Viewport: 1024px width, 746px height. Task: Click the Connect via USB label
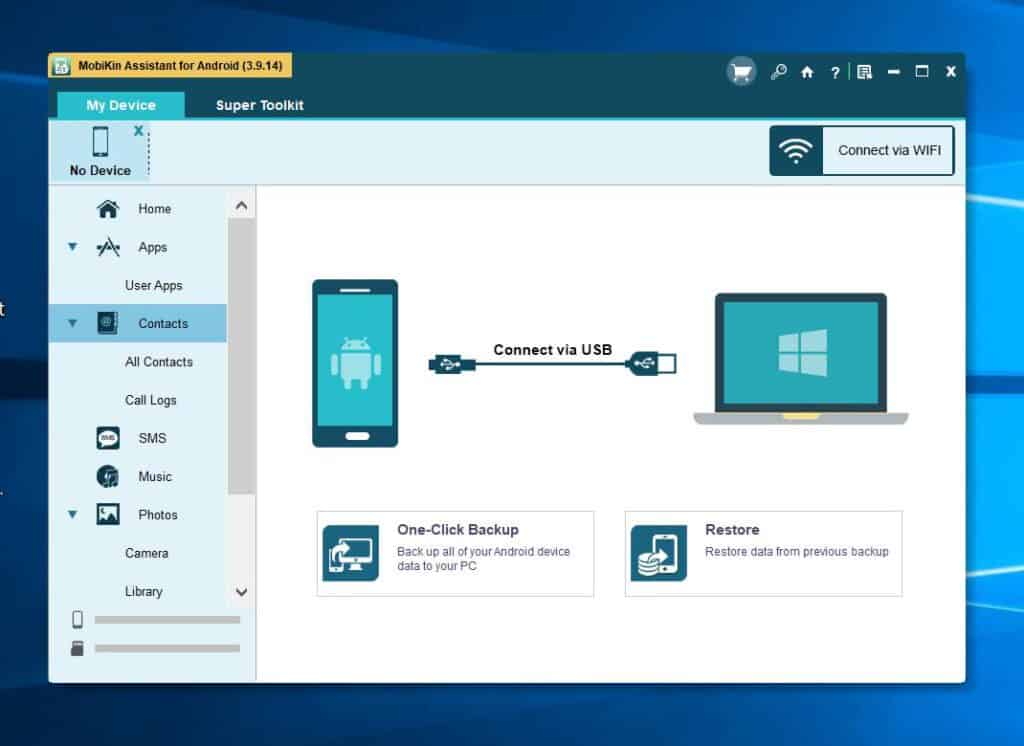(552, 349)
